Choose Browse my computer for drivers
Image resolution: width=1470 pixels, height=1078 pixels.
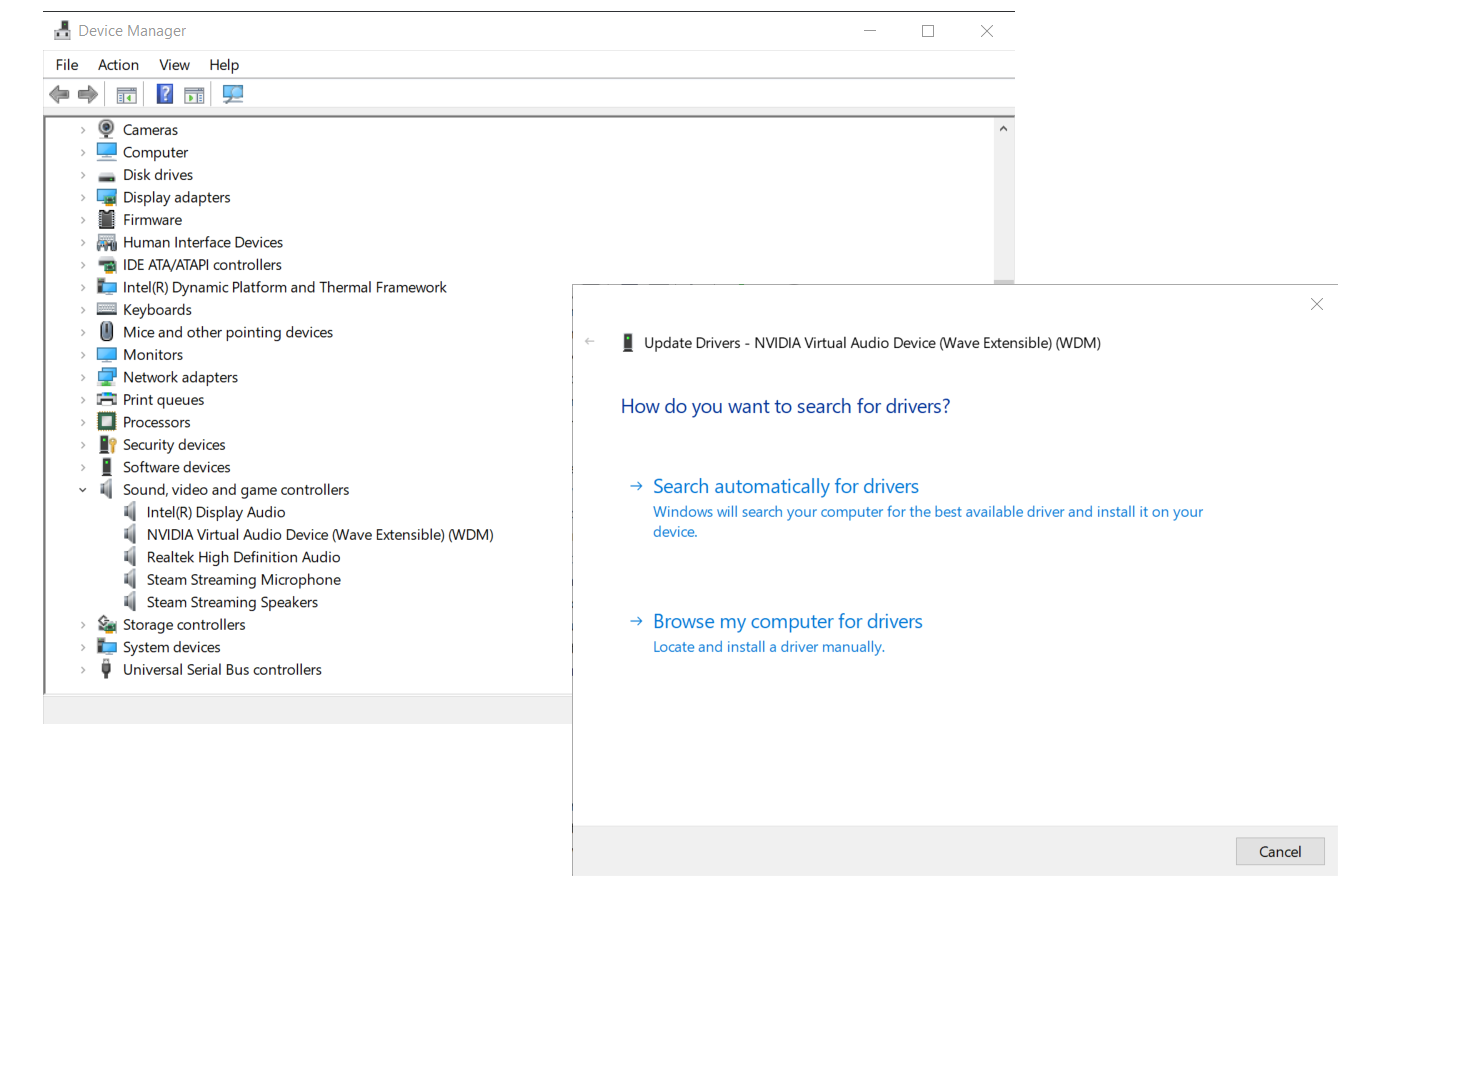(x=788, y=621)
